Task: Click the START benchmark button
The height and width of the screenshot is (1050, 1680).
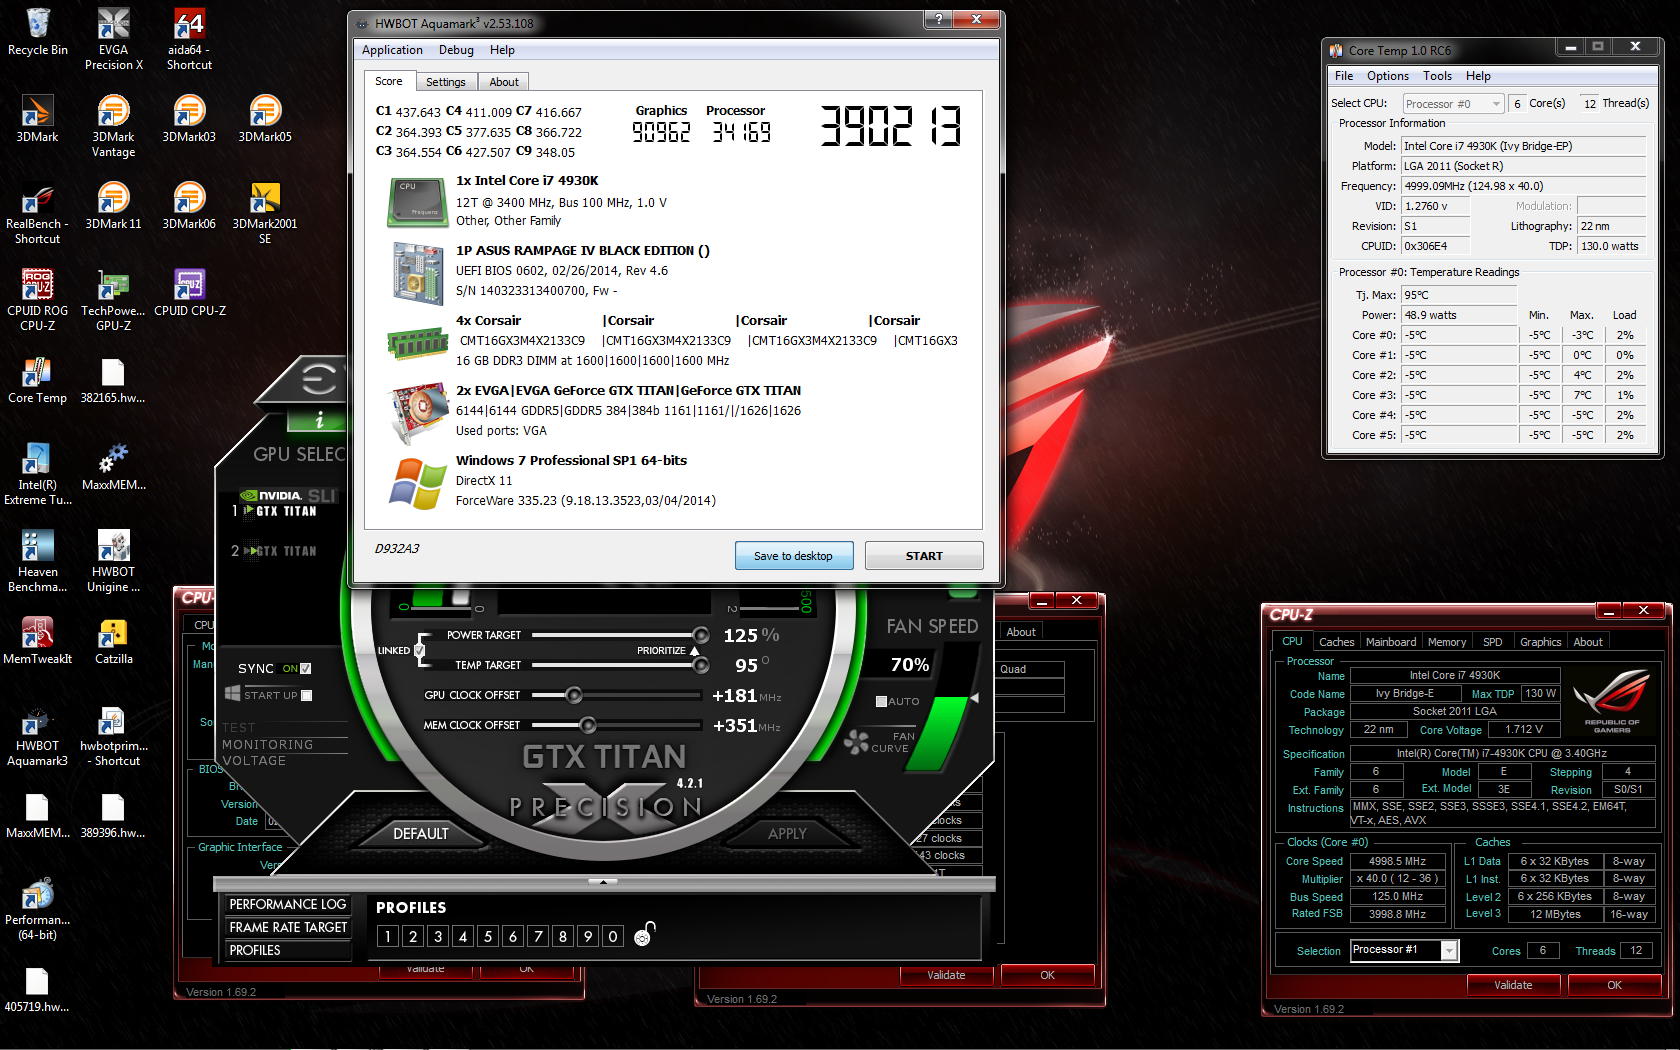Action: point(924,556)
